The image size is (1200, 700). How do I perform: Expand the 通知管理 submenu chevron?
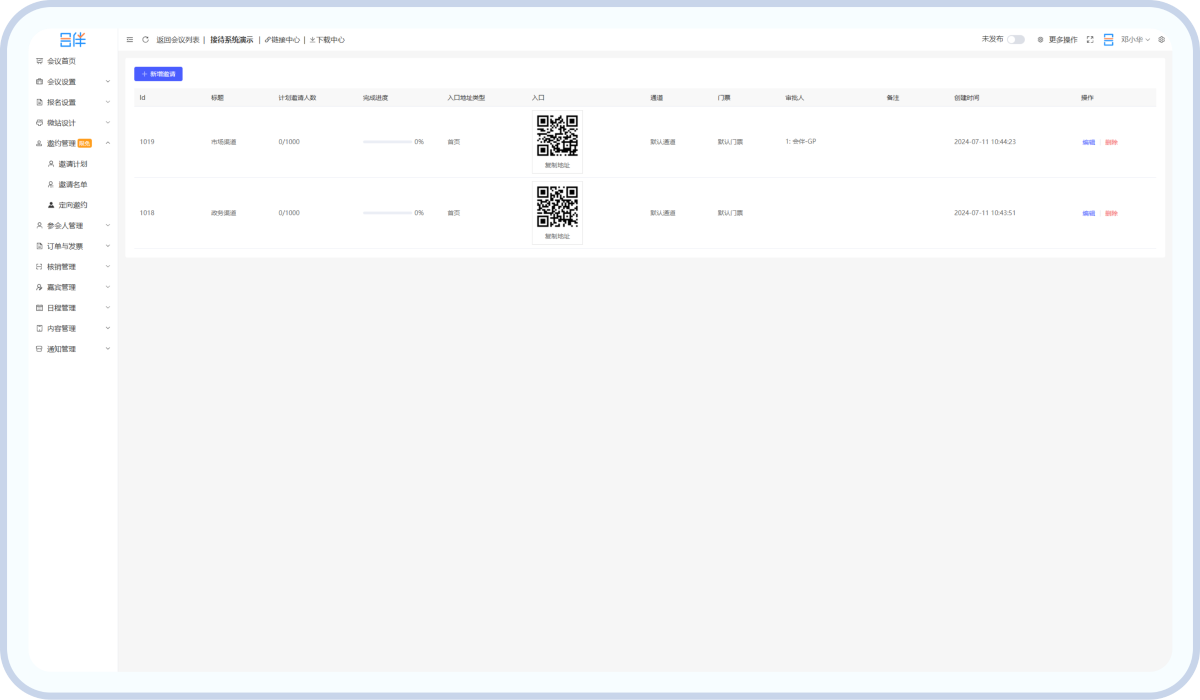108,349
